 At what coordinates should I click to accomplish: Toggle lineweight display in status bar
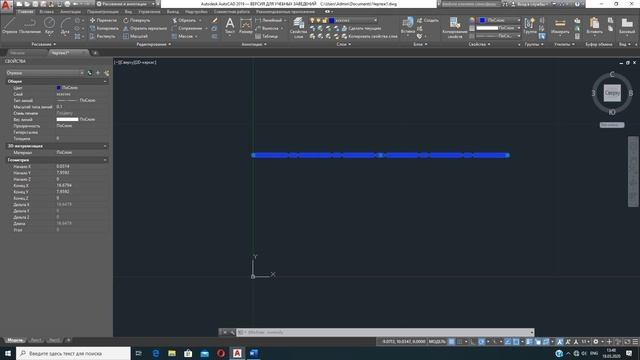pos(529,342)
